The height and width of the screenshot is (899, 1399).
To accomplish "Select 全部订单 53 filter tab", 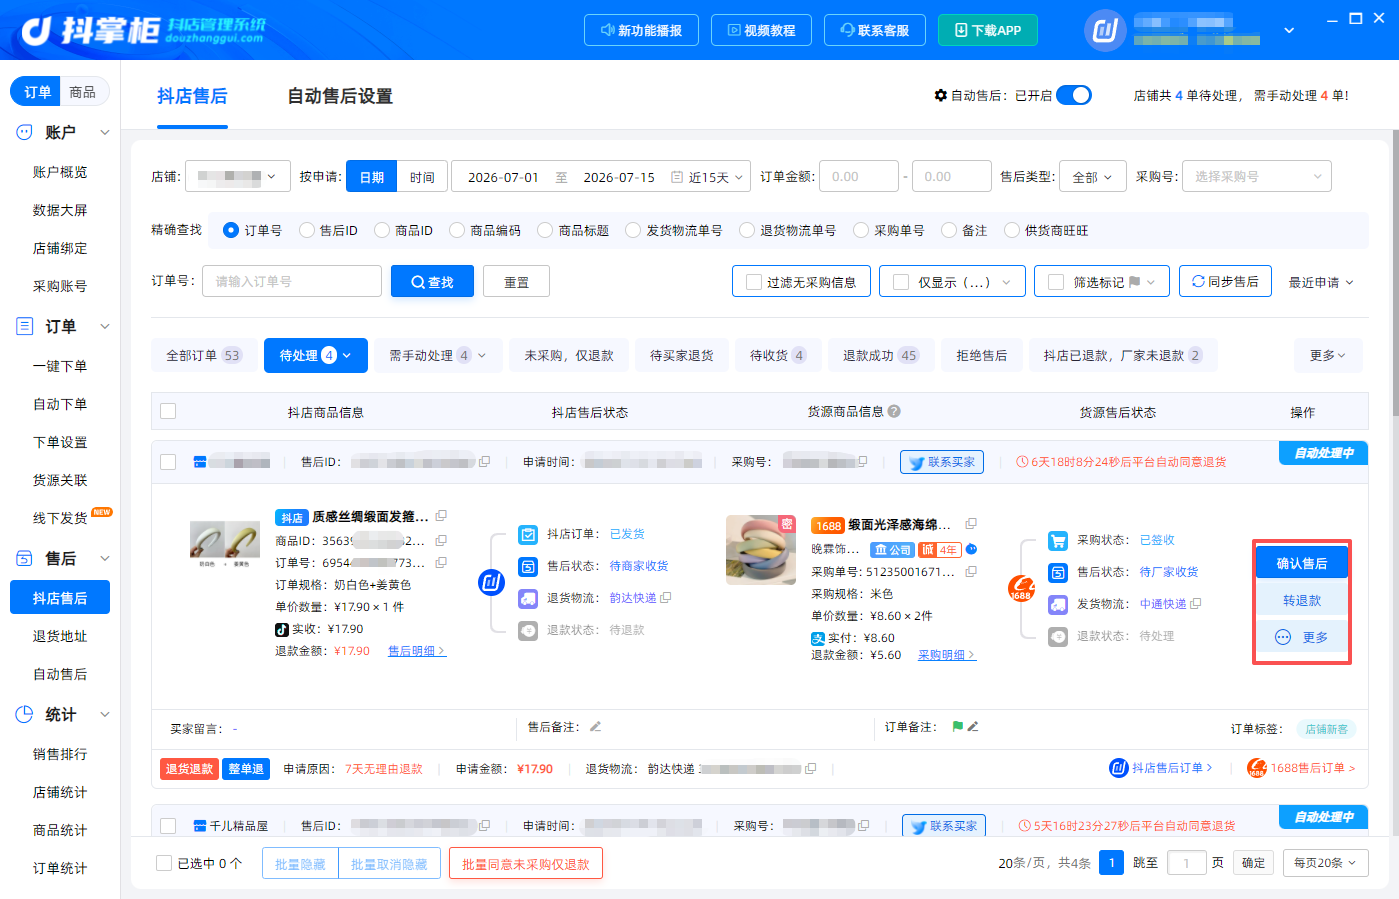I will [x=204, y=355].
